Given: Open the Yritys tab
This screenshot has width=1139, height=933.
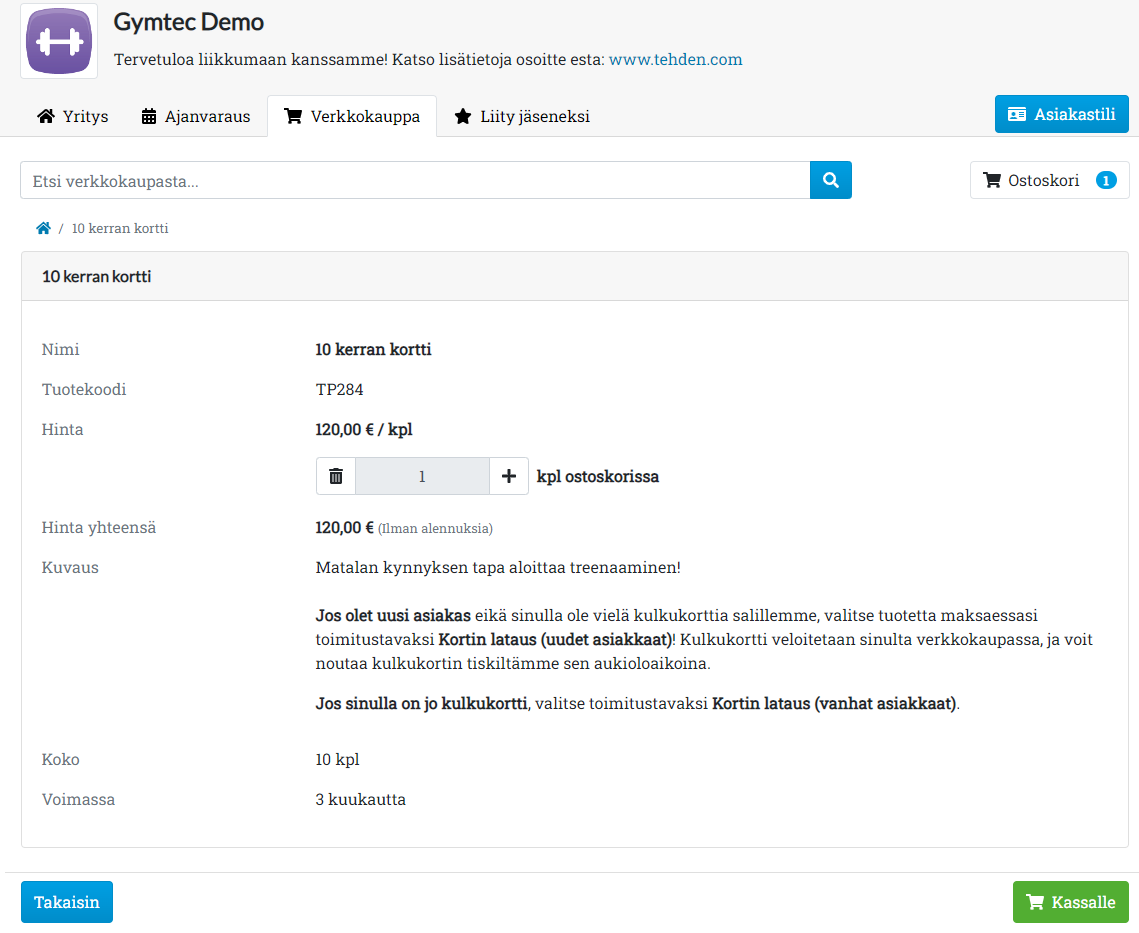Looking at the screenshot, I should pyautogui.click(x=73, y=116).
